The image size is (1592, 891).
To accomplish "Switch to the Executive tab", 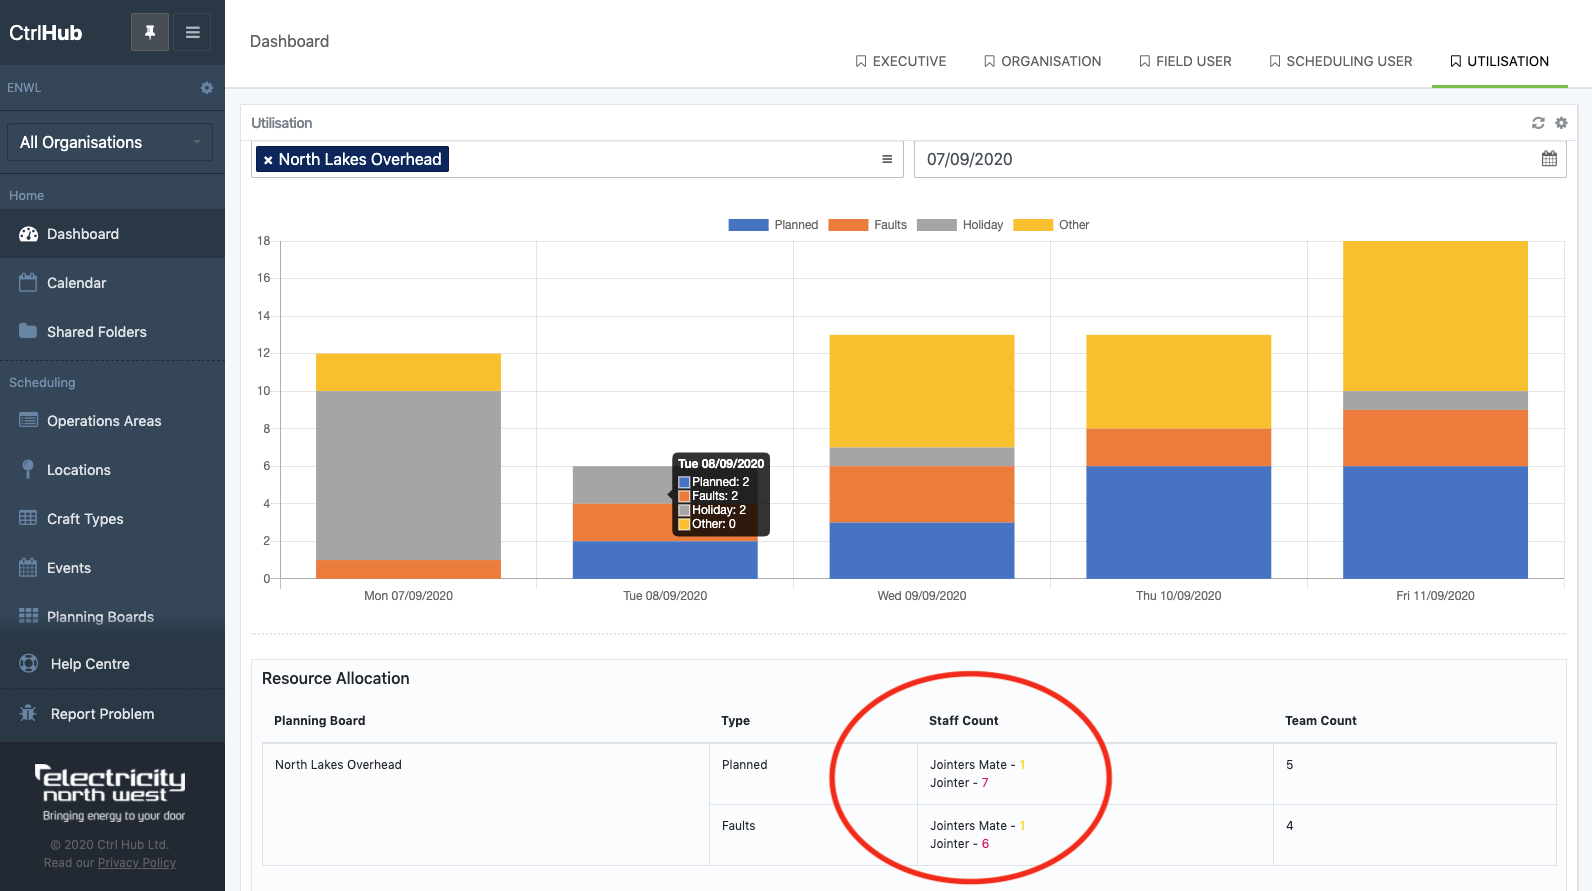I will click(x=900, y=61).
